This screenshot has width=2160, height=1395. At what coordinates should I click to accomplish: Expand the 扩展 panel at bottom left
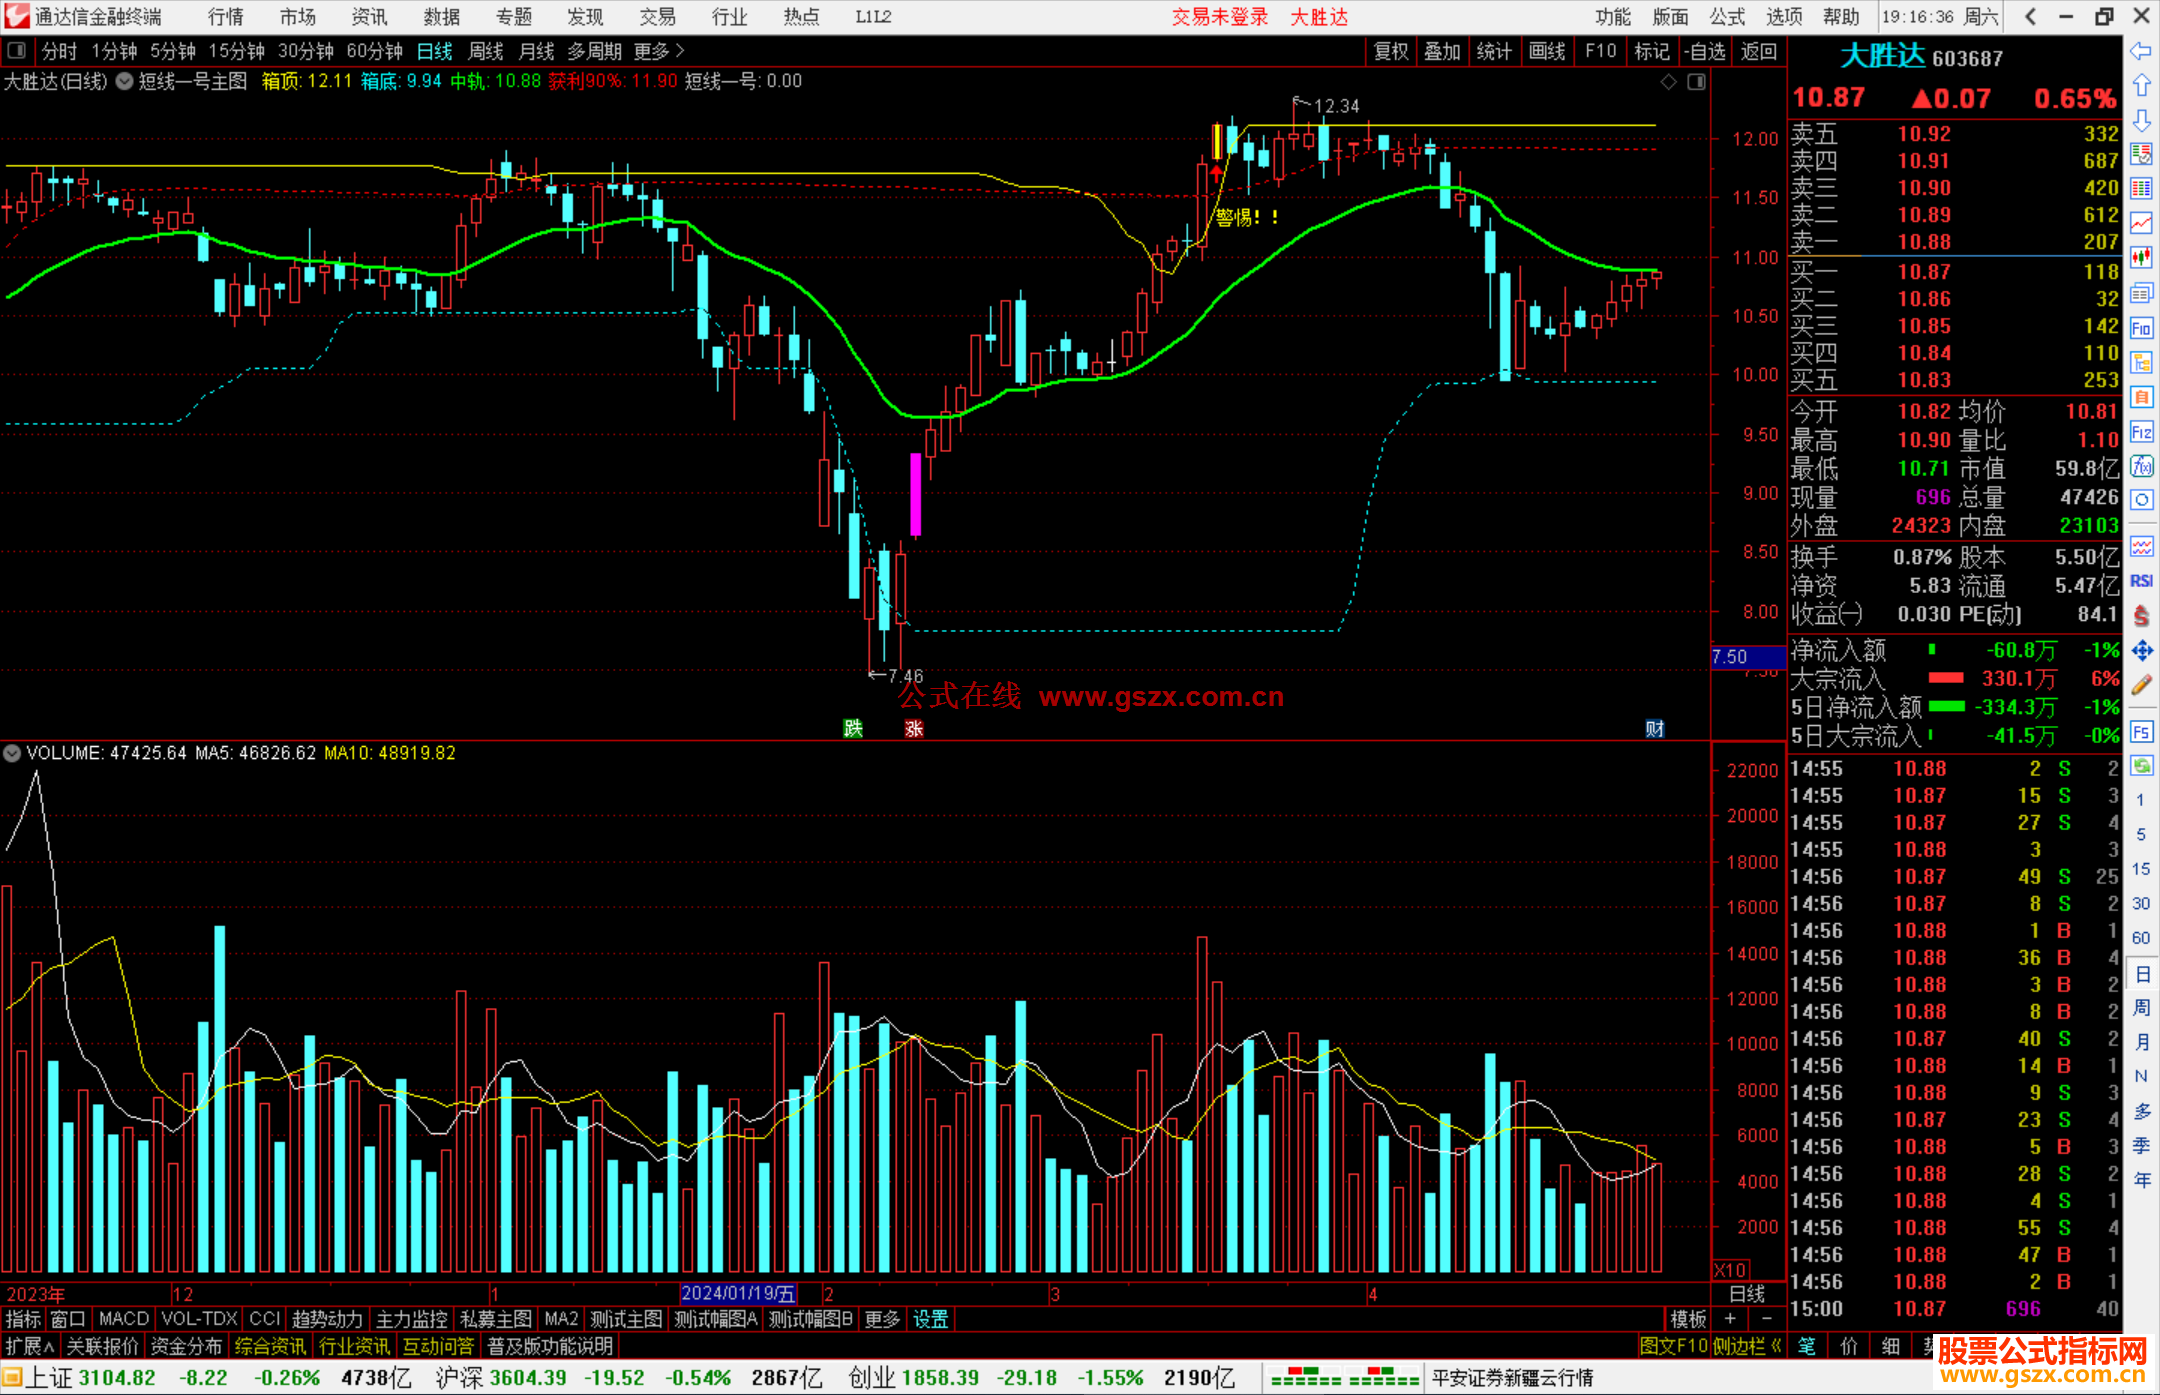coord(29,1346)
